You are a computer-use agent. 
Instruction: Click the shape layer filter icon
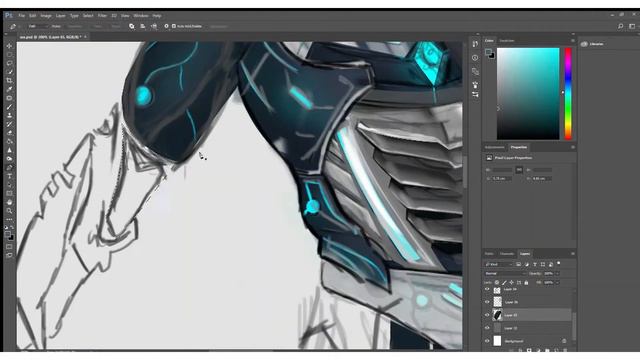(543, 264)
